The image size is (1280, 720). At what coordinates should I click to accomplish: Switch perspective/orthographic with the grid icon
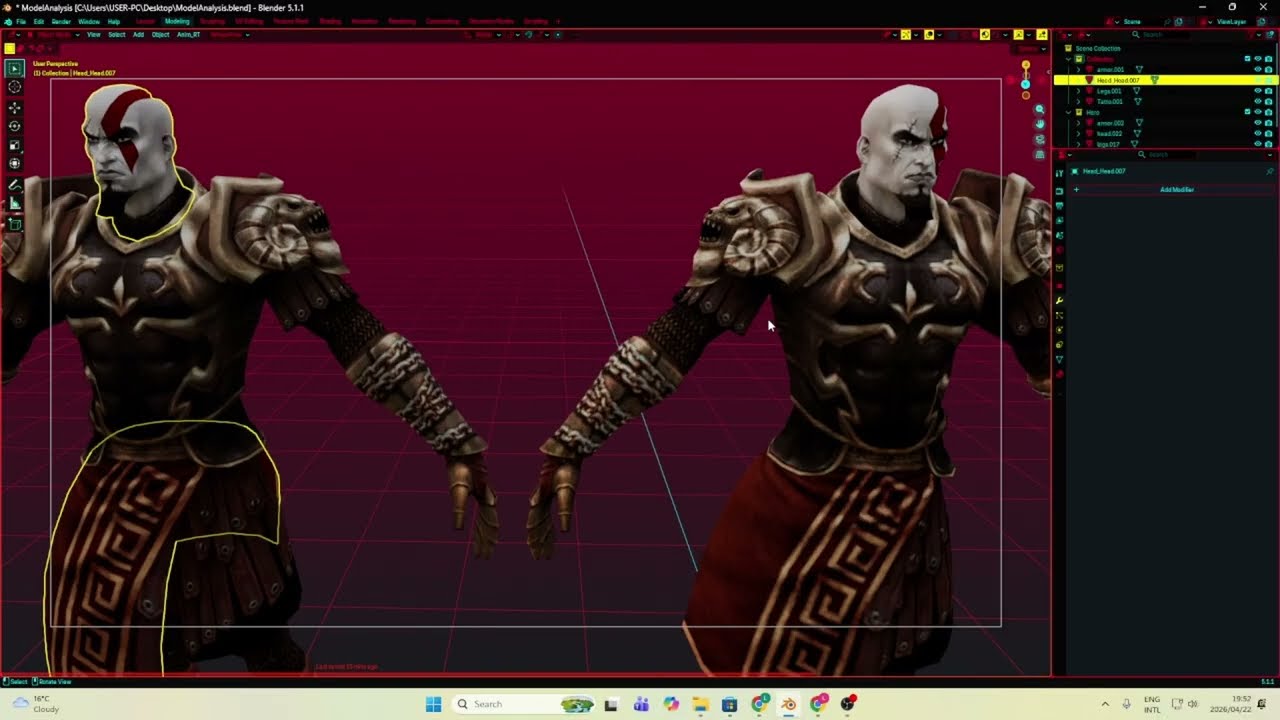click(x=1040, y=153)
